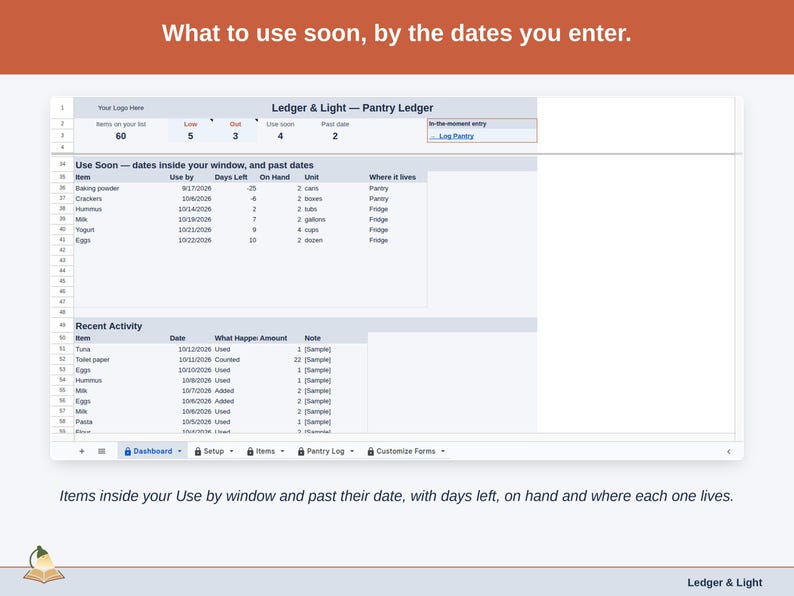Switch to the Dashboard sheet tab
Viewport: 794px width, 596px height.
coord(152,451)
